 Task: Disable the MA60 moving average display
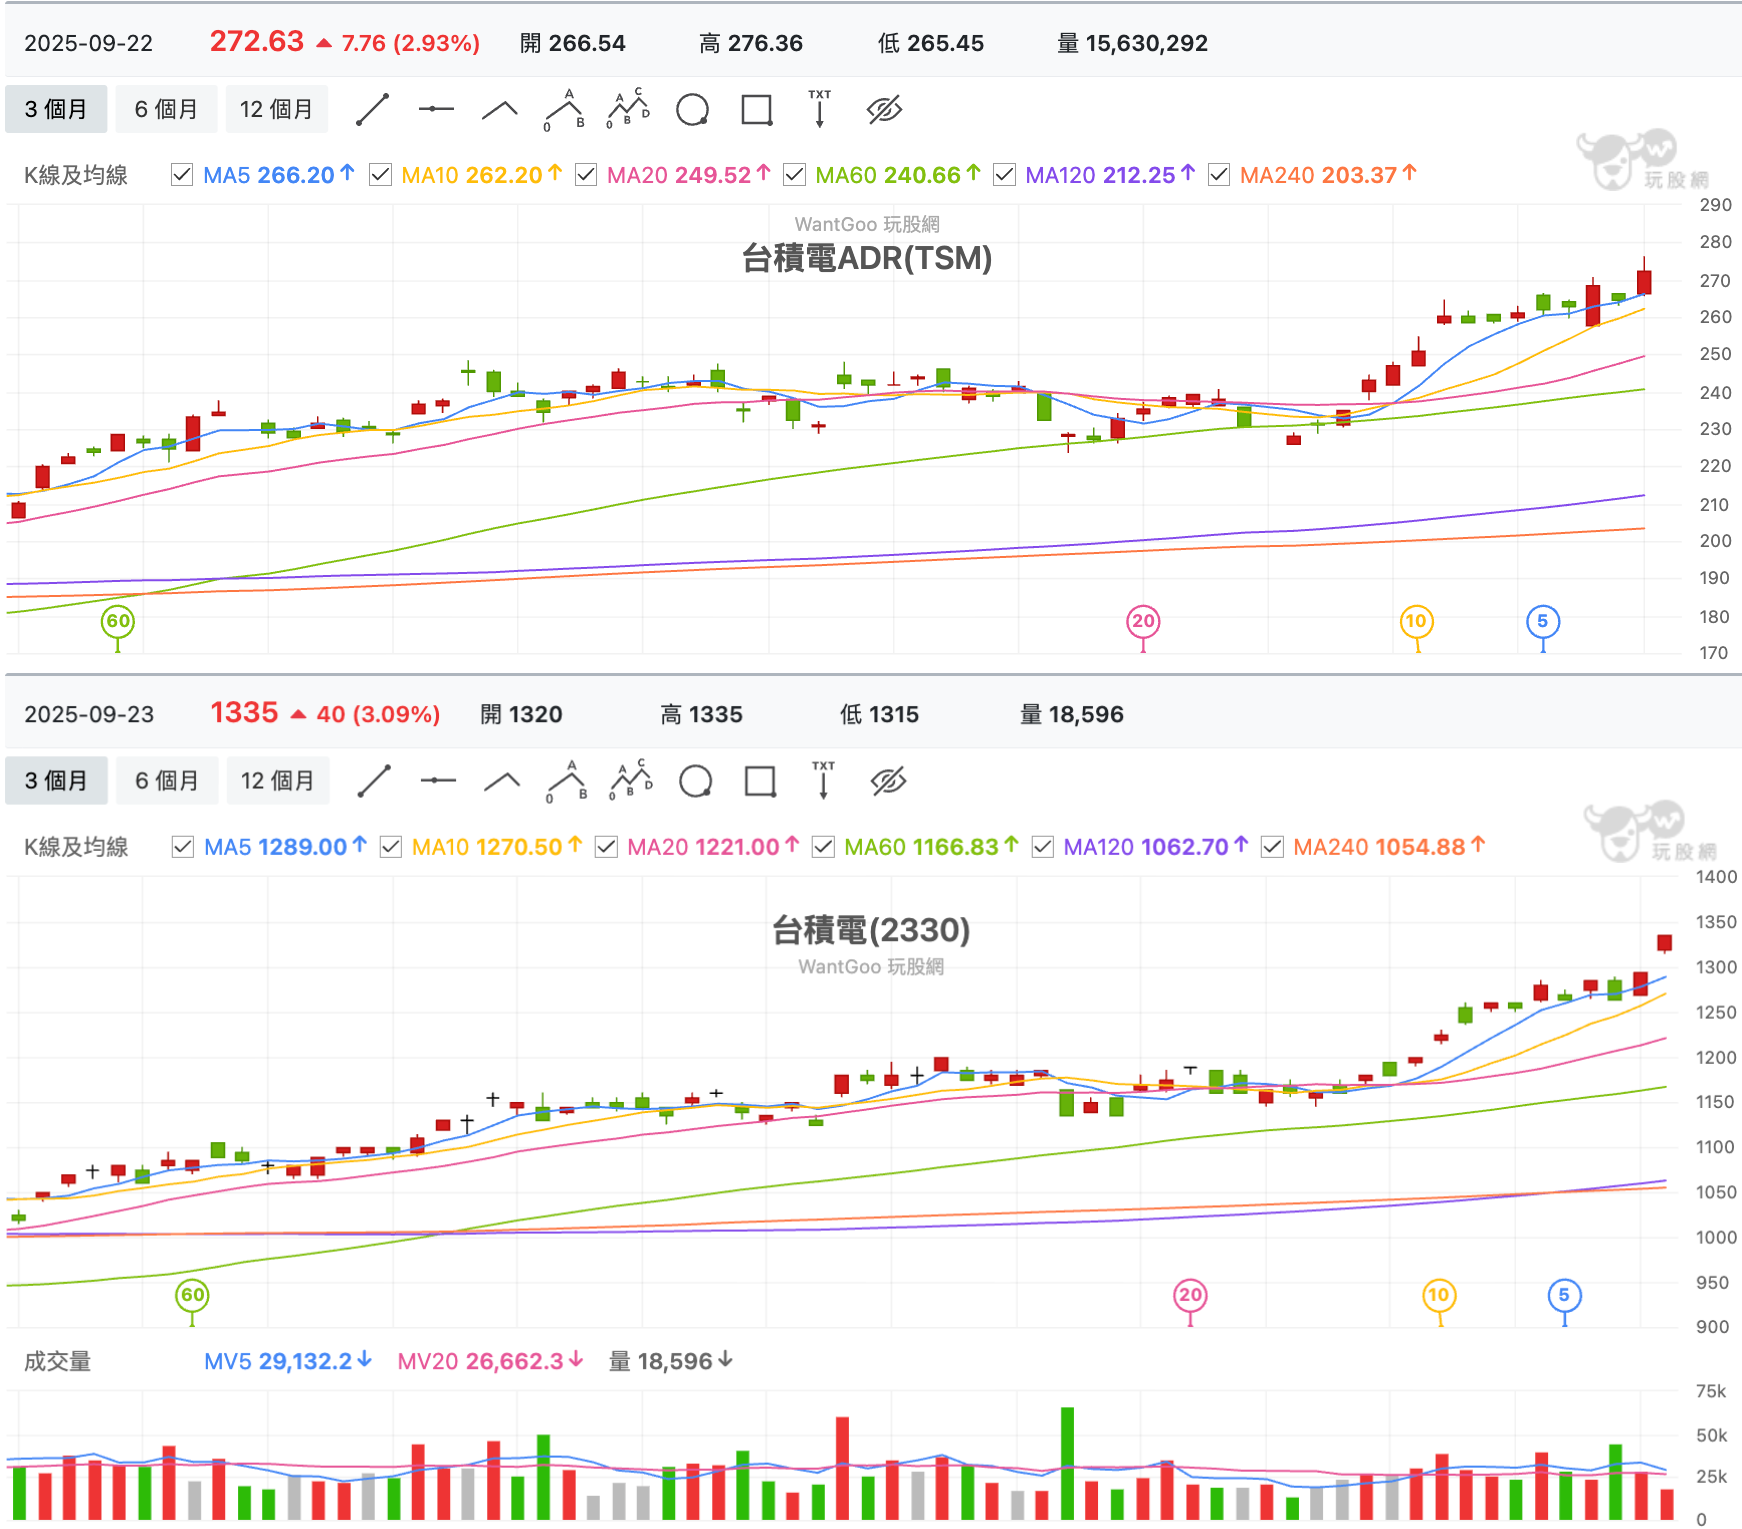pos(795,175)
